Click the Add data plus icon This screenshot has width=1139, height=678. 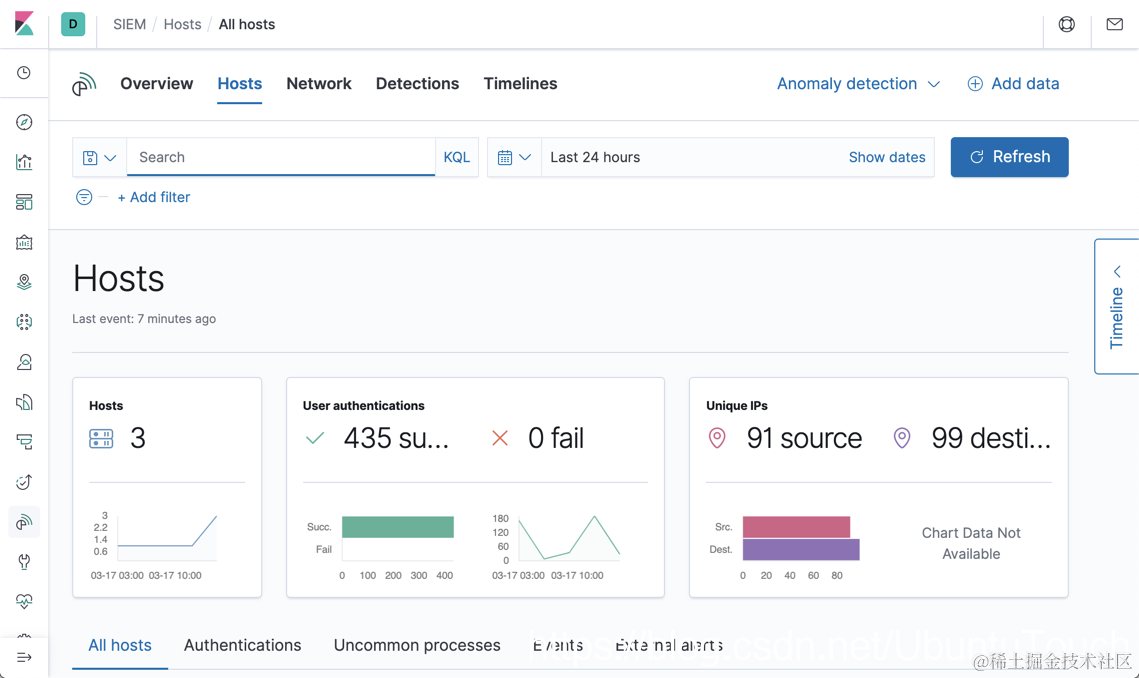point(975,84)
